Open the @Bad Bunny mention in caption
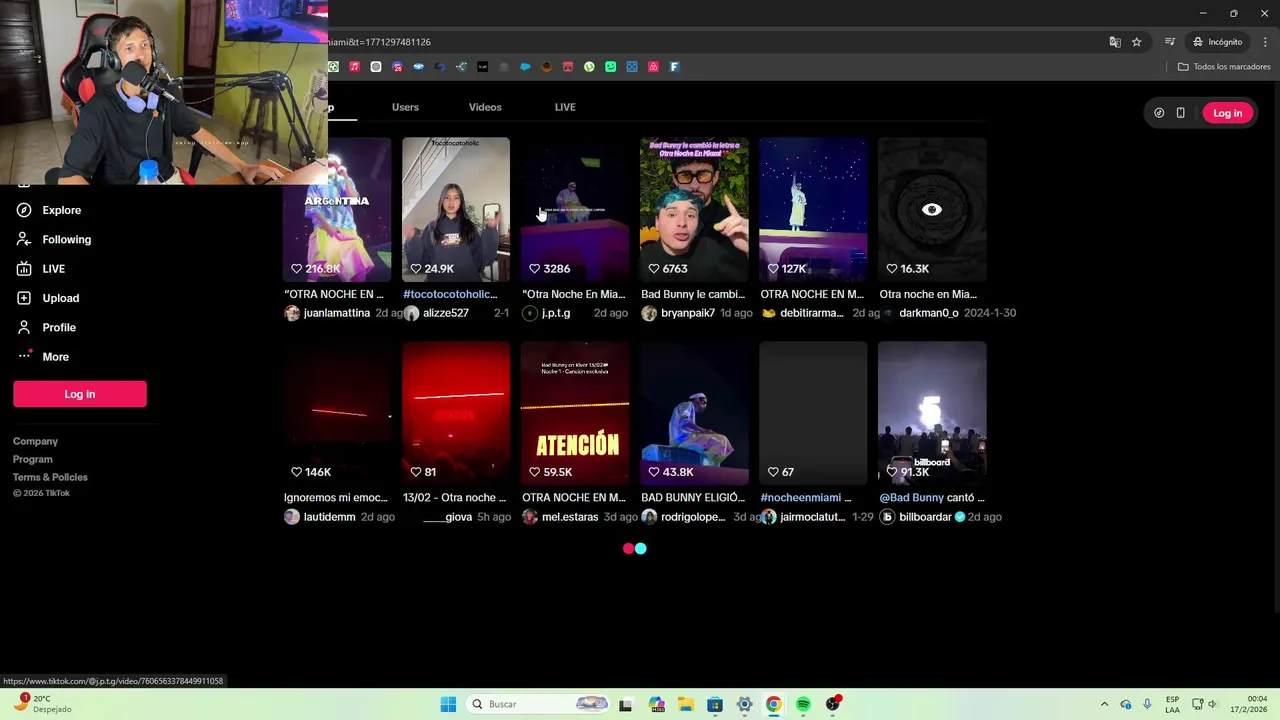 (912, 497)
